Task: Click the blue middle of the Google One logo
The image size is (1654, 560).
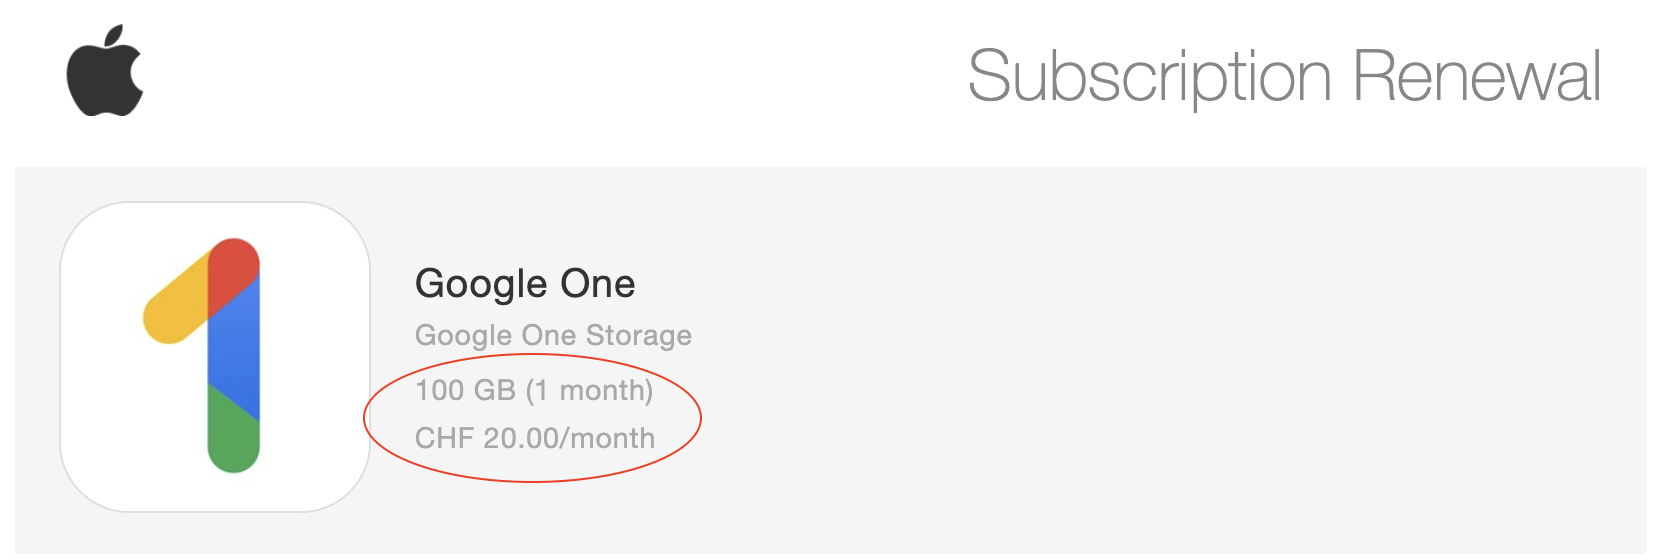Action: click(234, 345)
